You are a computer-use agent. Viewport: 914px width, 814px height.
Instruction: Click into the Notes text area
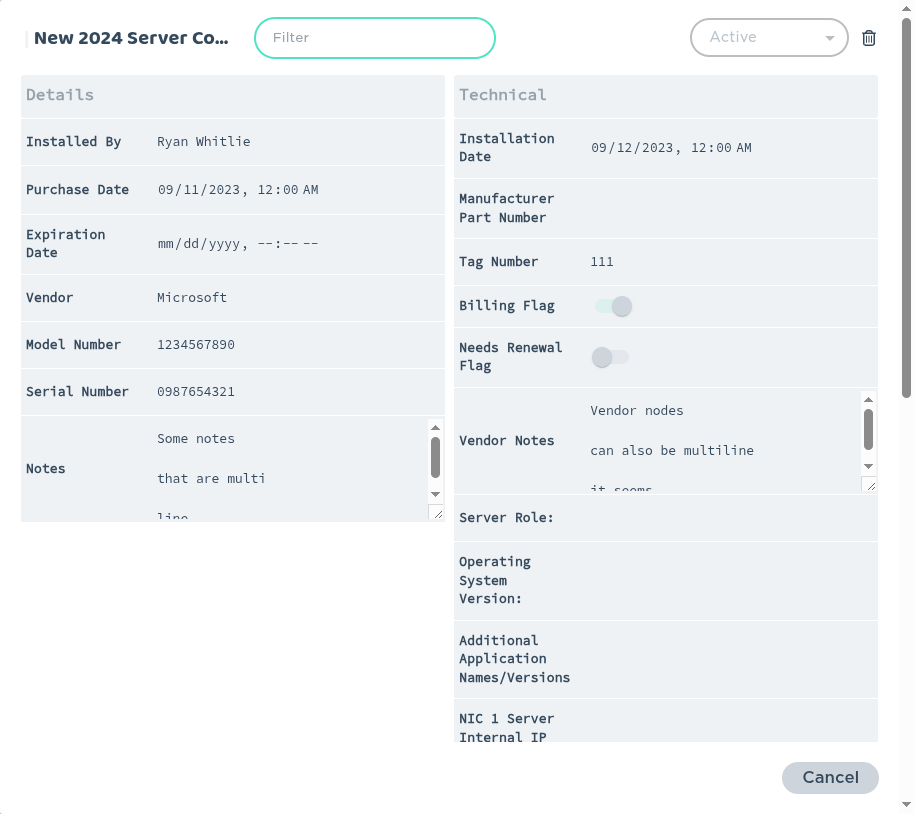click(x=290, y=469)
